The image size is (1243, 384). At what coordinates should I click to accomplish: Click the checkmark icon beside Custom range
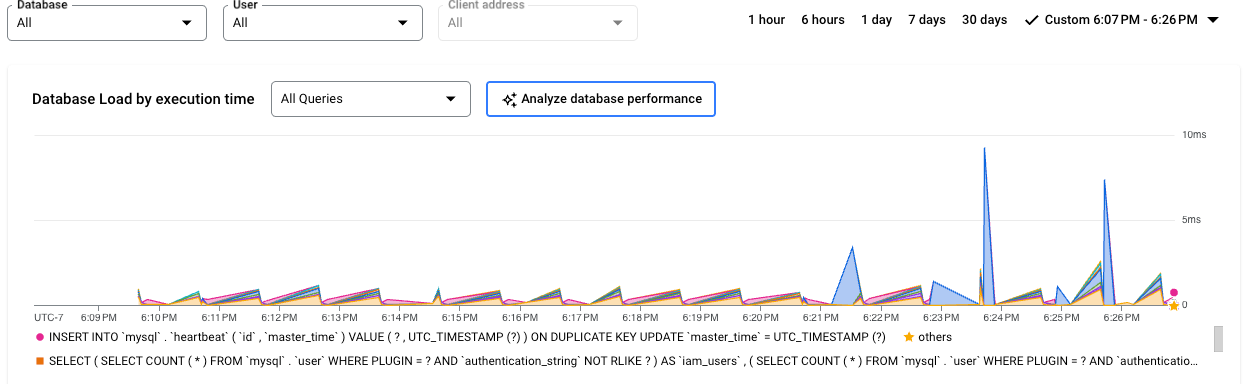coord(1032,20)
